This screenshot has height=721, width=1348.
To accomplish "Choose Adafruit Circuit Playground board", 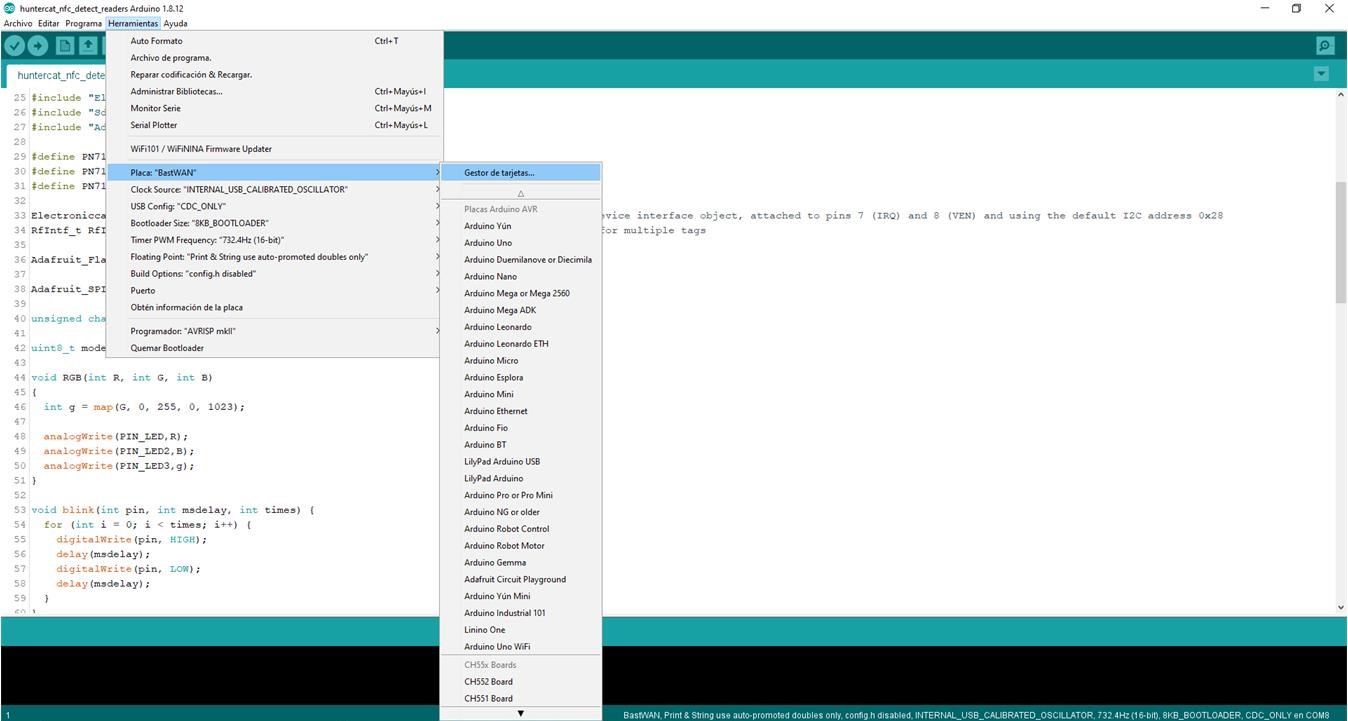I will pos(521,579).
